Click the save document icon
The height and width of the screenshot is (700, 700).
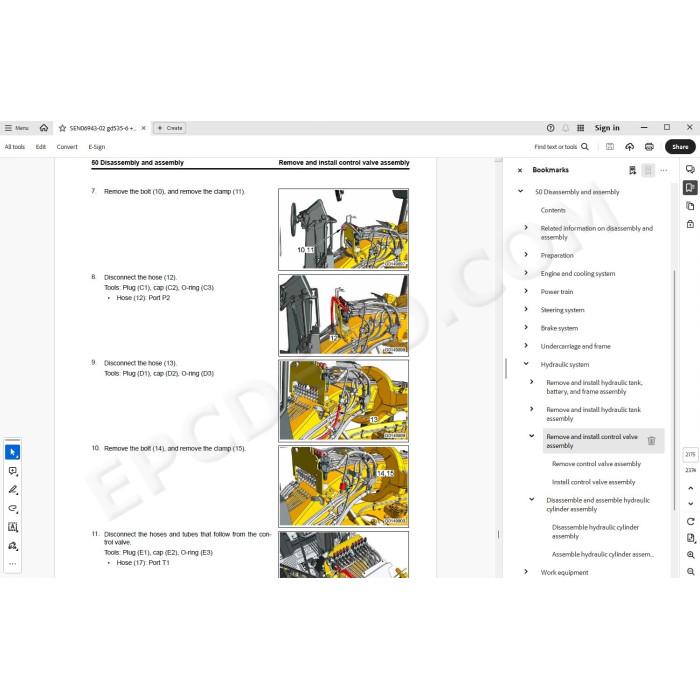610,147
